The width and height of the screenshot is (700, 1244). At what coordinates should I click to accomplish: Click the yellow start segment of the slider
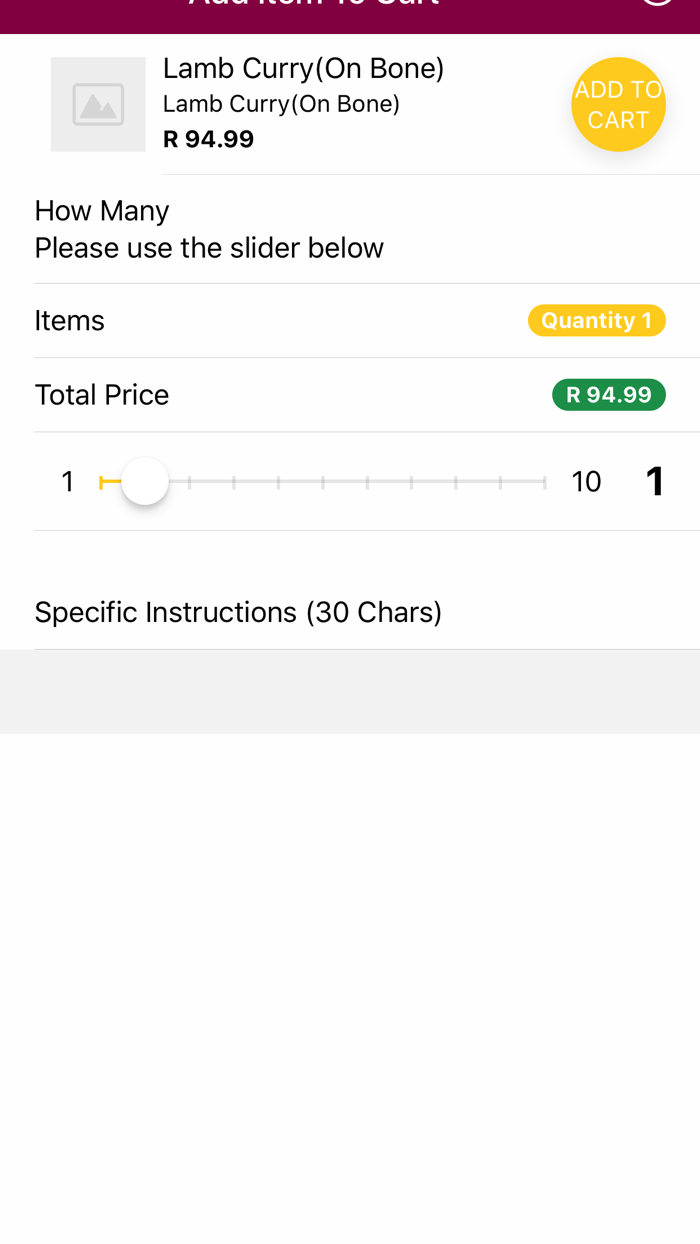click(108, 483)
